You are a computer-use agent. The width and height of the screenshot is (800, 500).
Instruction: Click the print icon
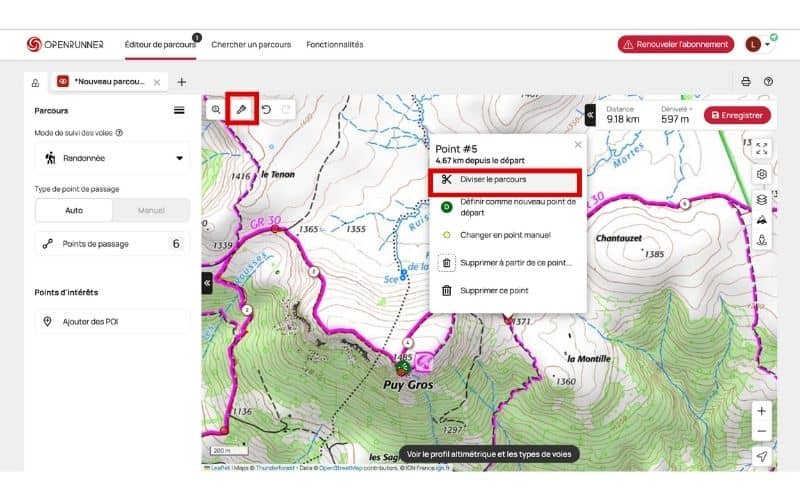point(745,82)
